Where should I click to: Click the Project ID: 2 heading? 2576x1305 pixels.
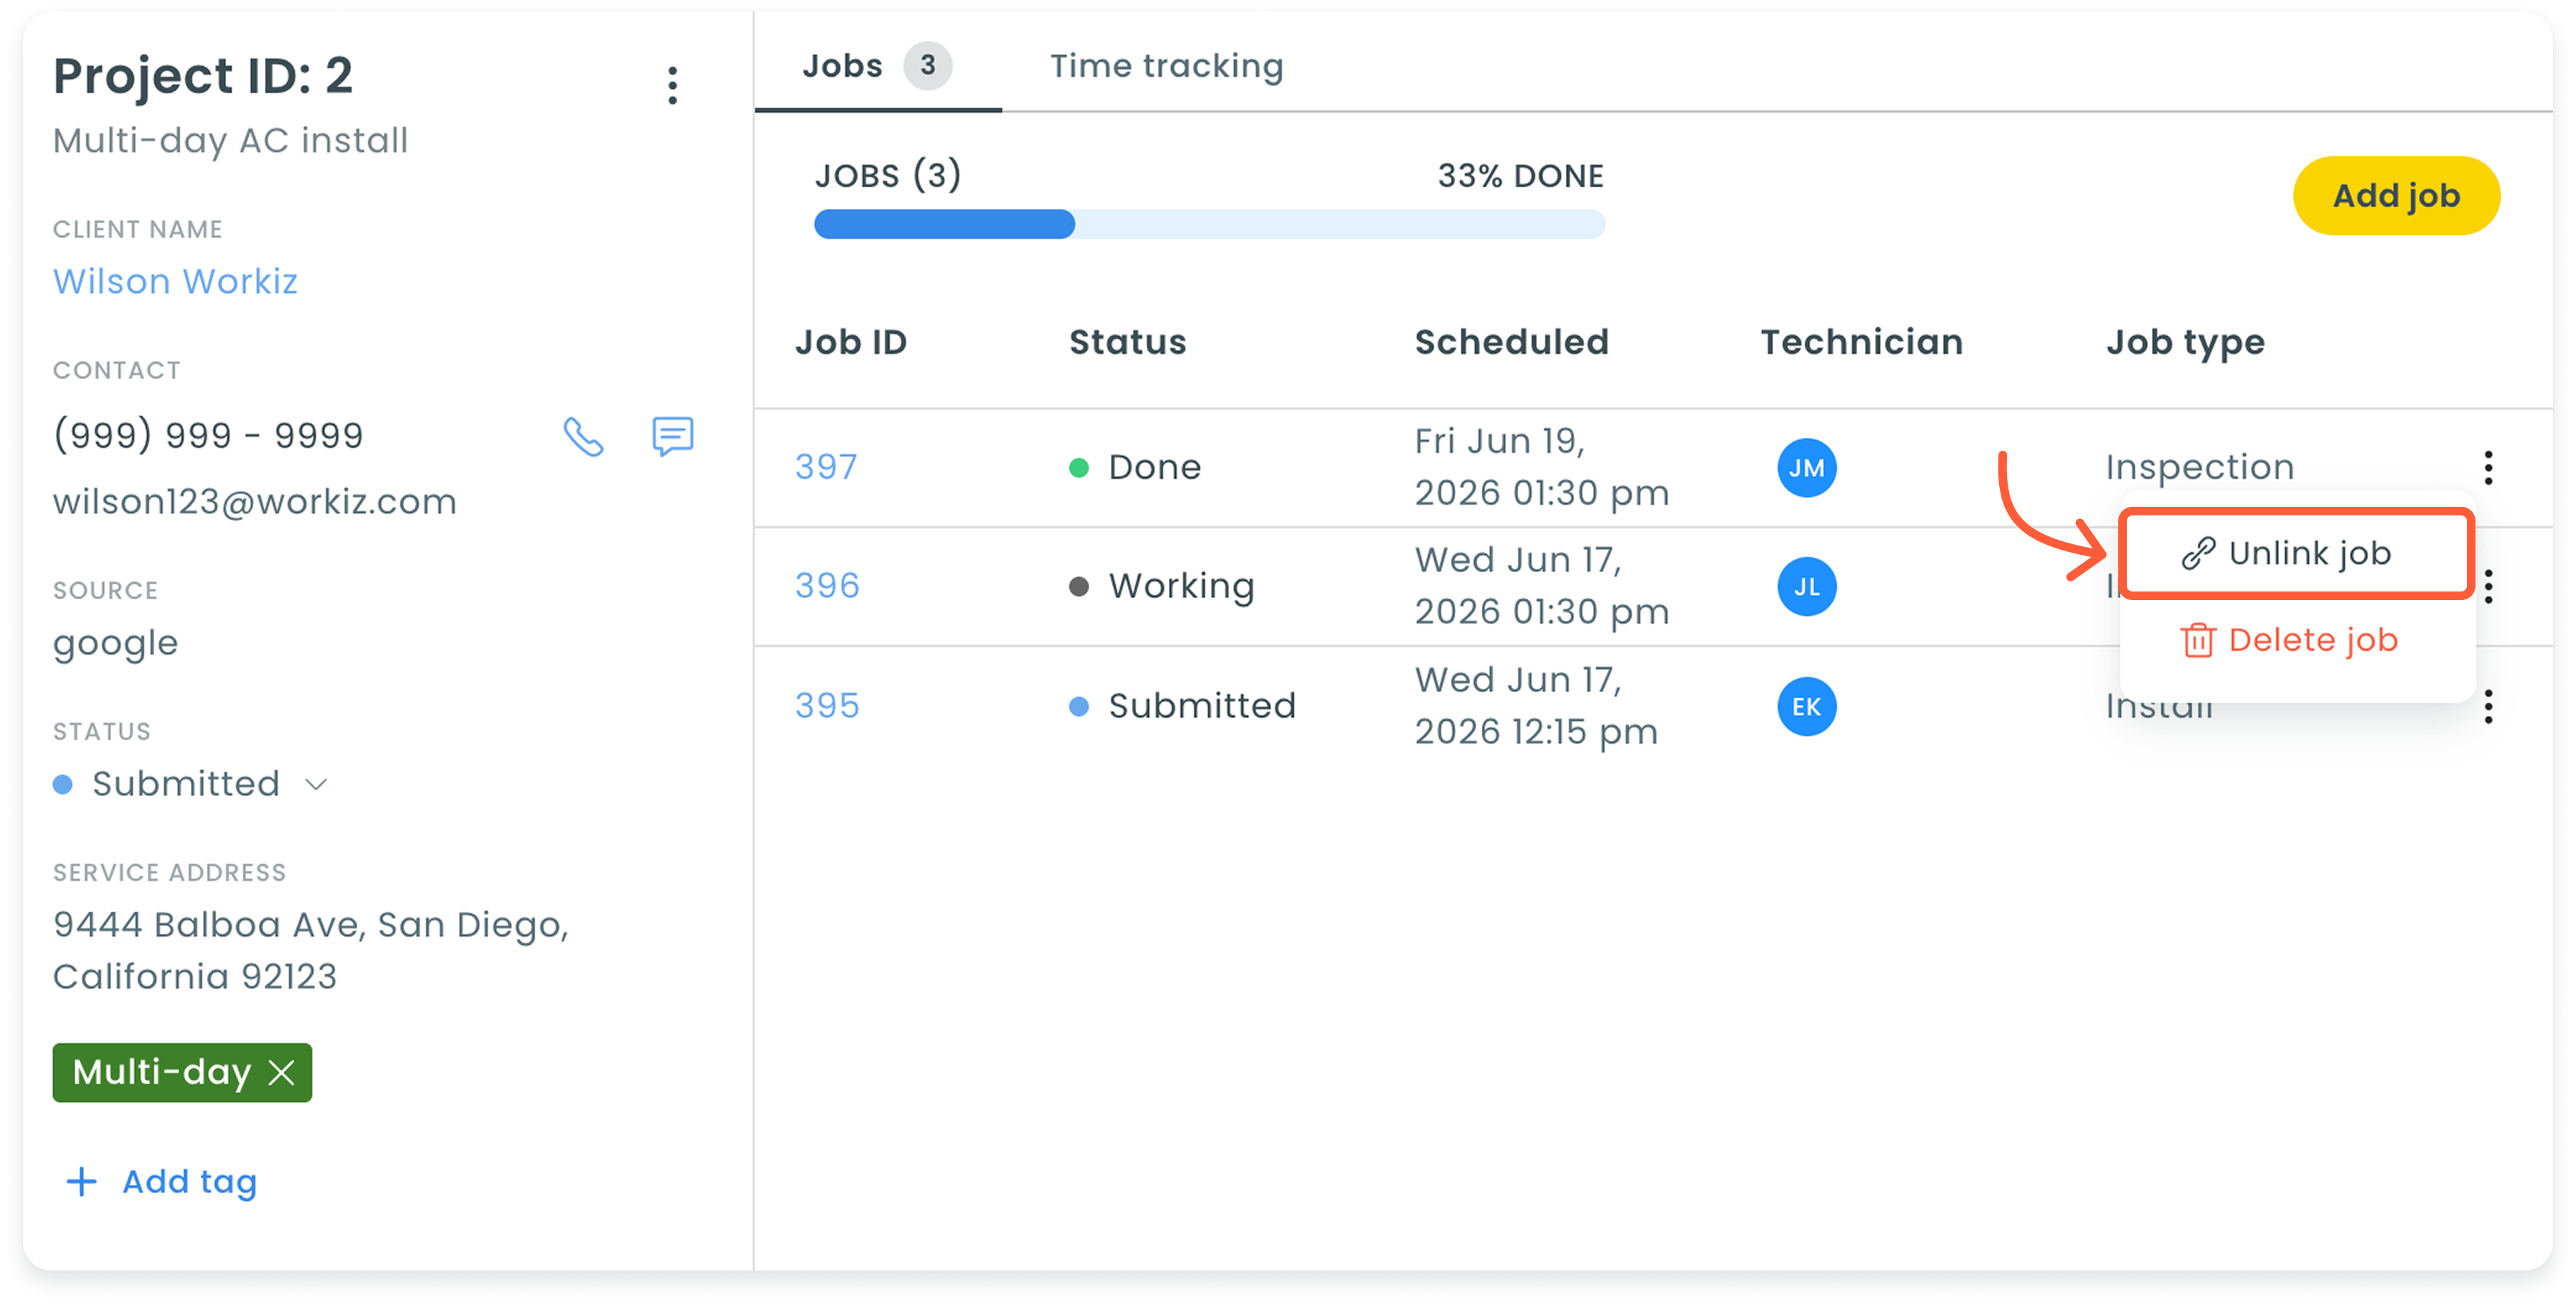click(x=203, y=76)
